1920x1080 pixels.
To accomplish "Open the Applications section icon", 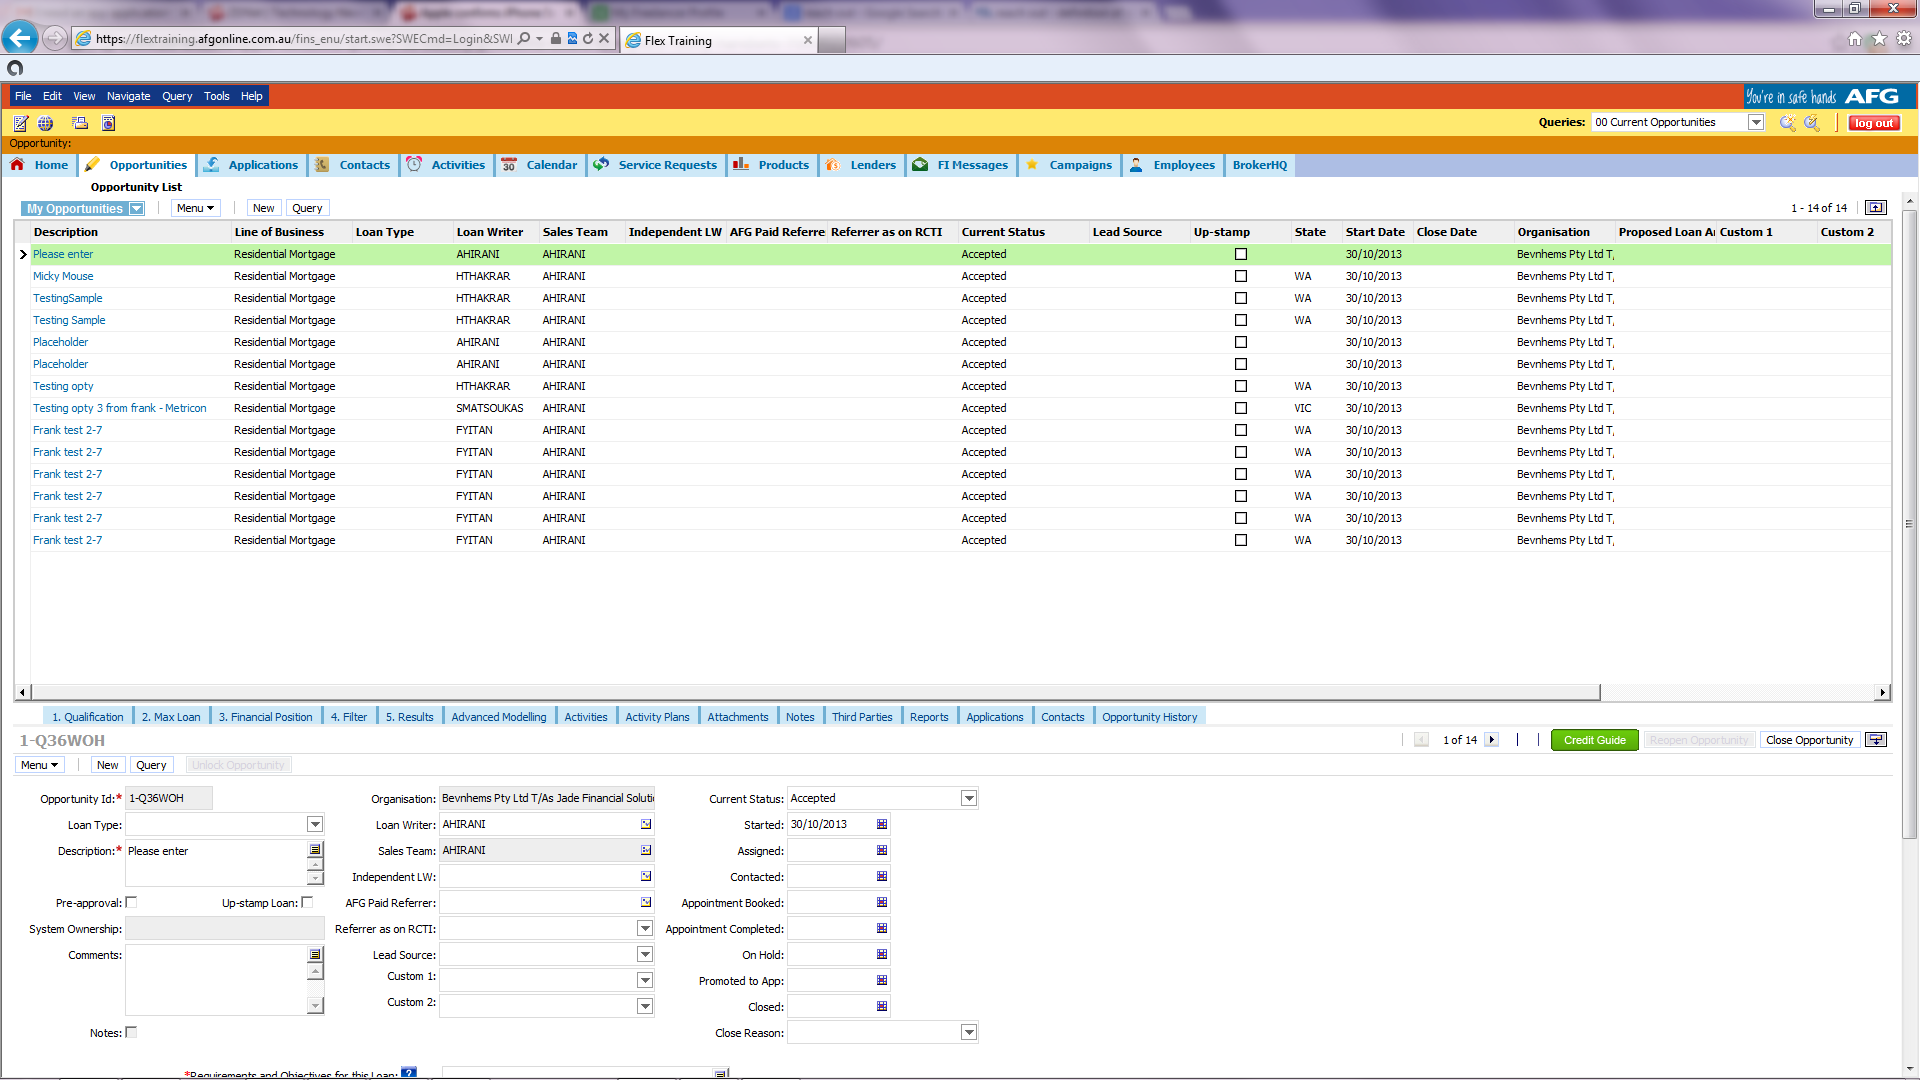I will 215,164.
